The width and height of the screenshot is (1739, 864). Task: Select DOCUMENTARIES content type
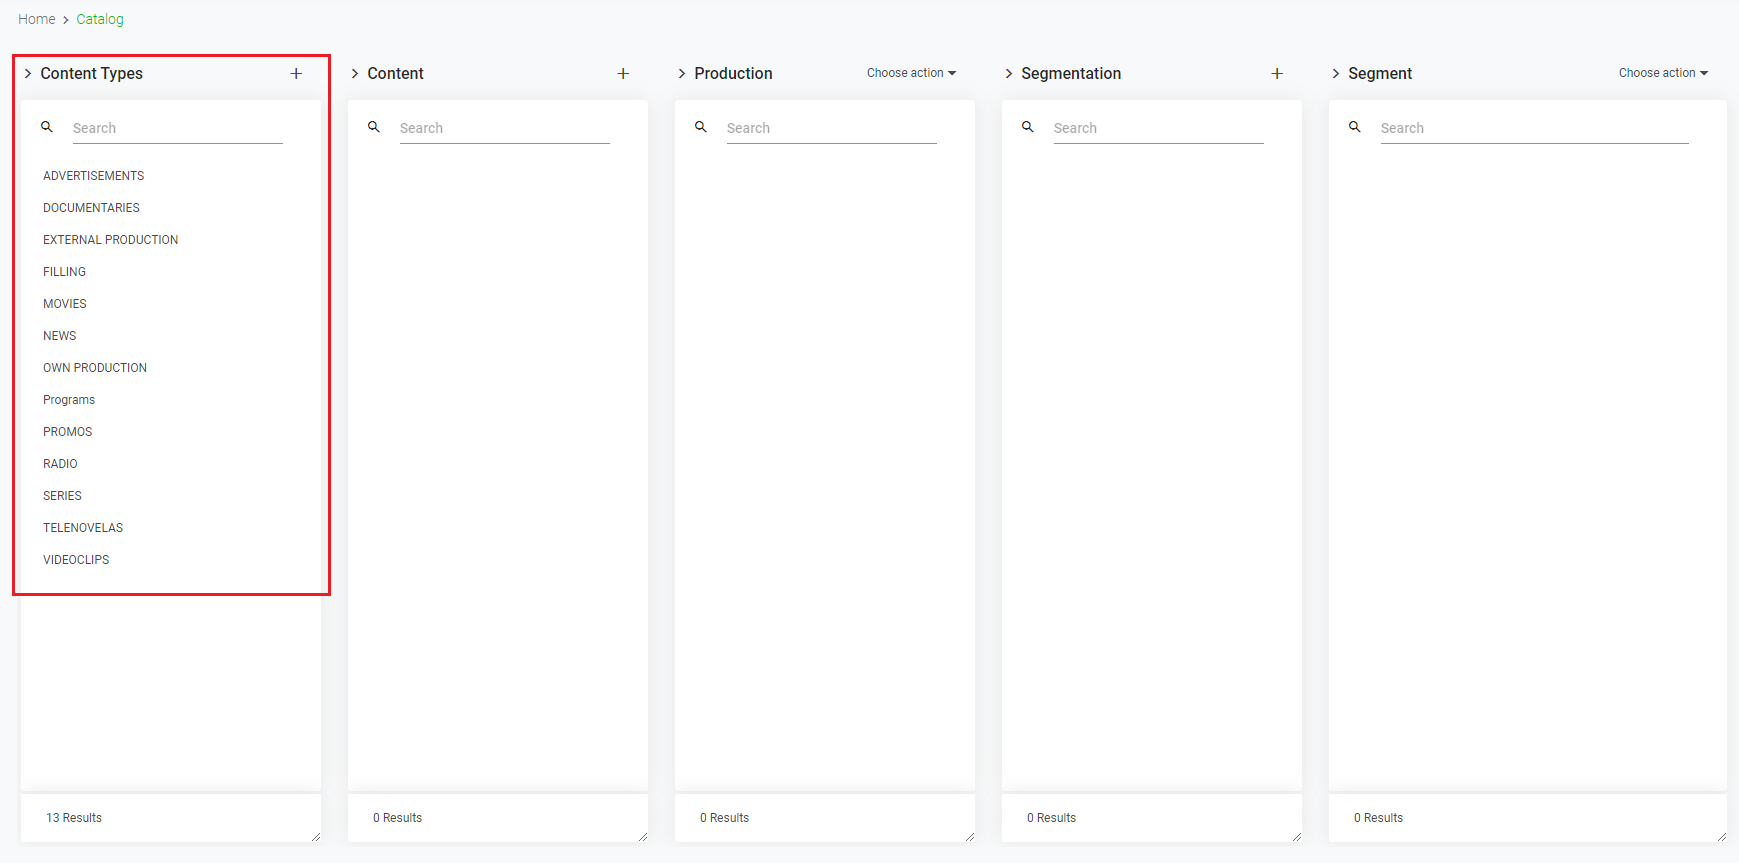tap(91, 208)
